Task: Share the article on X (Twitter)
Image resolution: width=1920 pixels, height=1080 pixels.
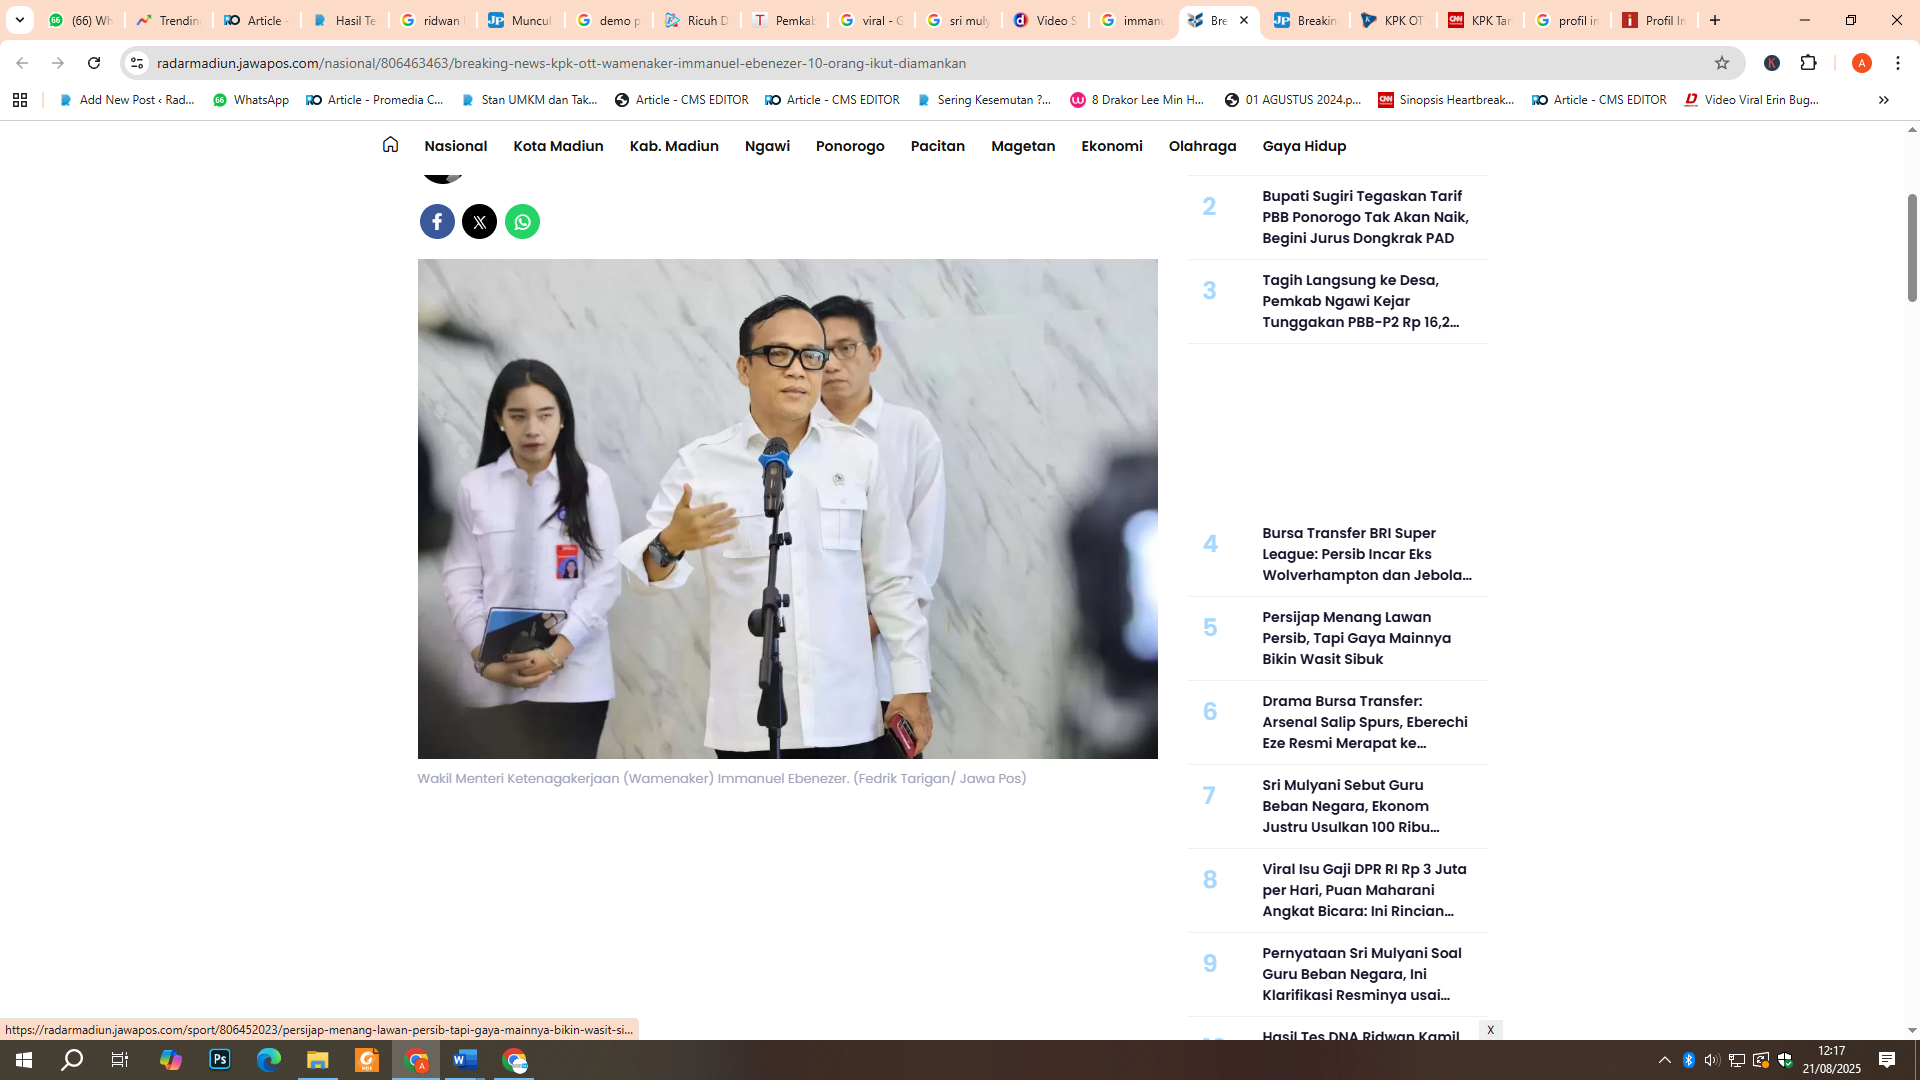Action: [x=480, y=221]
